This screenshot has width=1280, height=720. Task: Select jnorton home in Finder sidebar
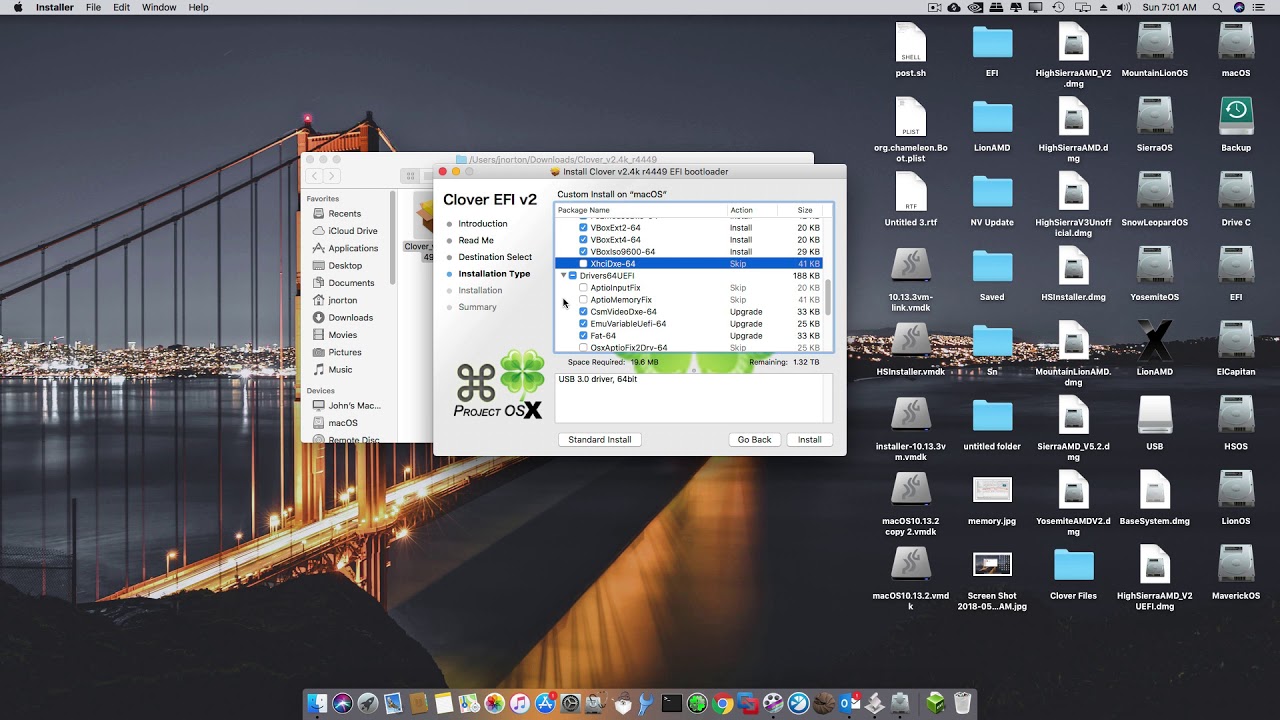(x=342, y=300)
